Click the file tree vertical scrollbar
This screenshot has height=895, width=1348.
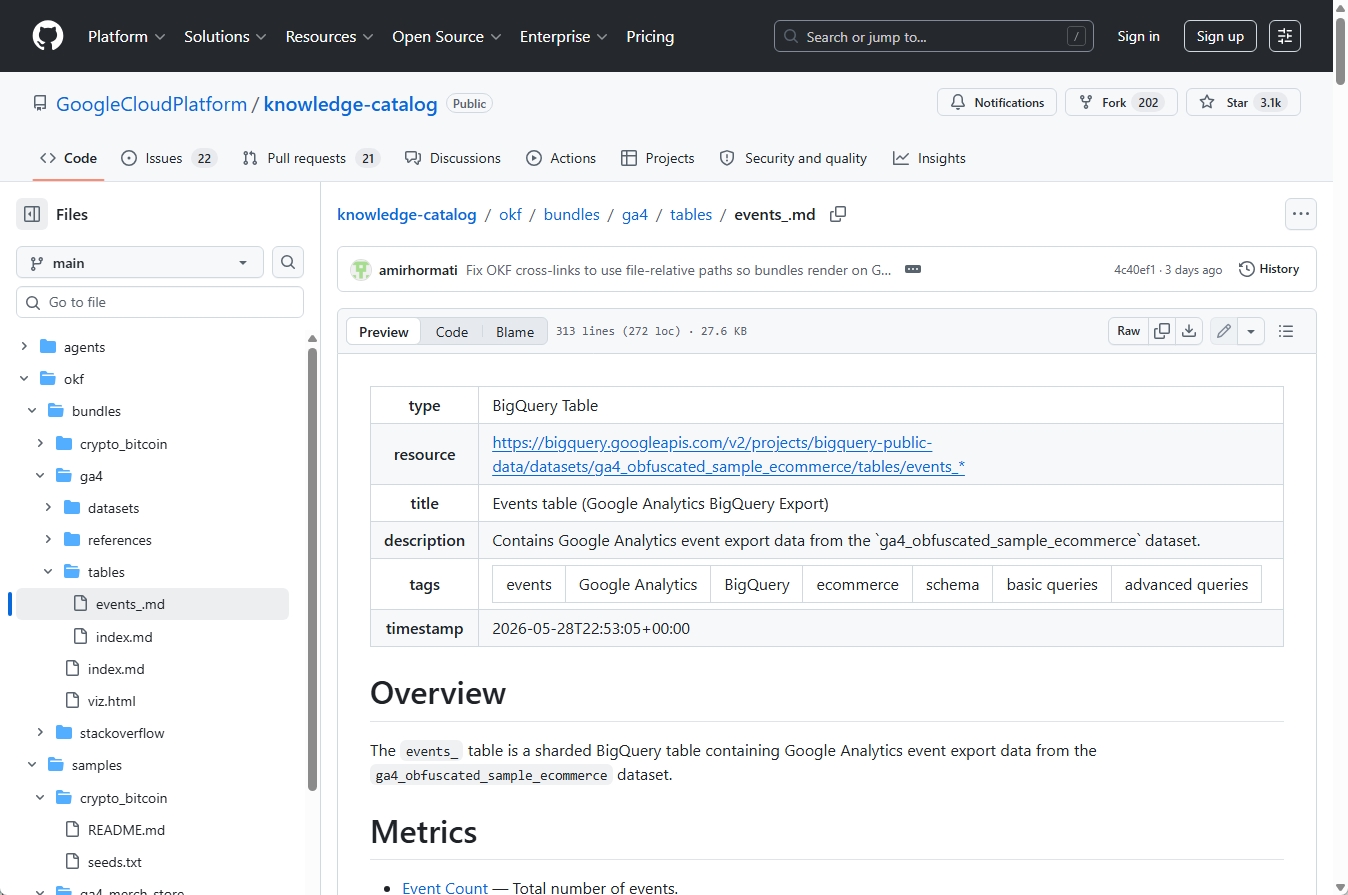pyautogui.click(x=313, y=570)
